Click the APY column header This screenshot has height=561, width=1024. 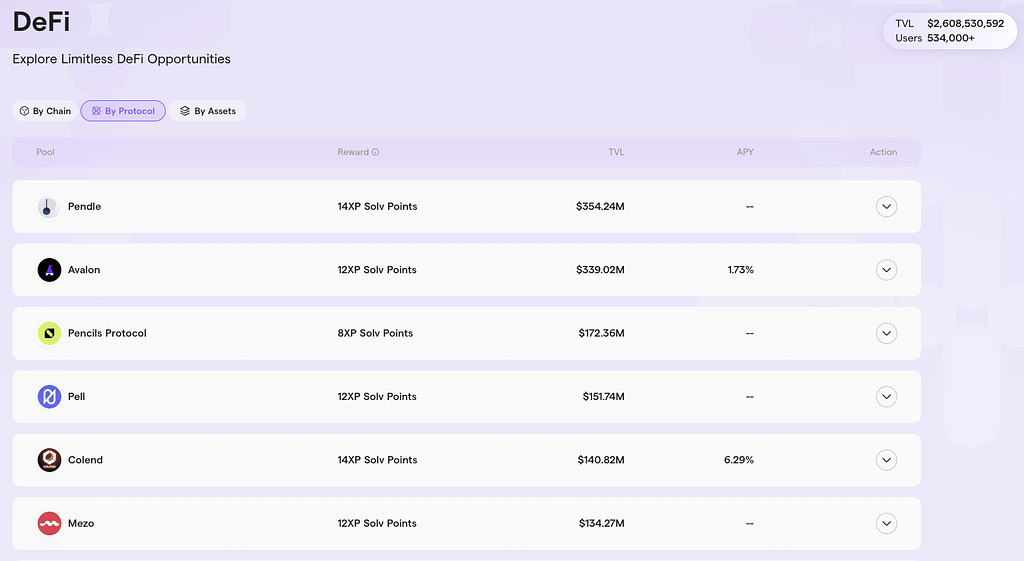(744, 152)
